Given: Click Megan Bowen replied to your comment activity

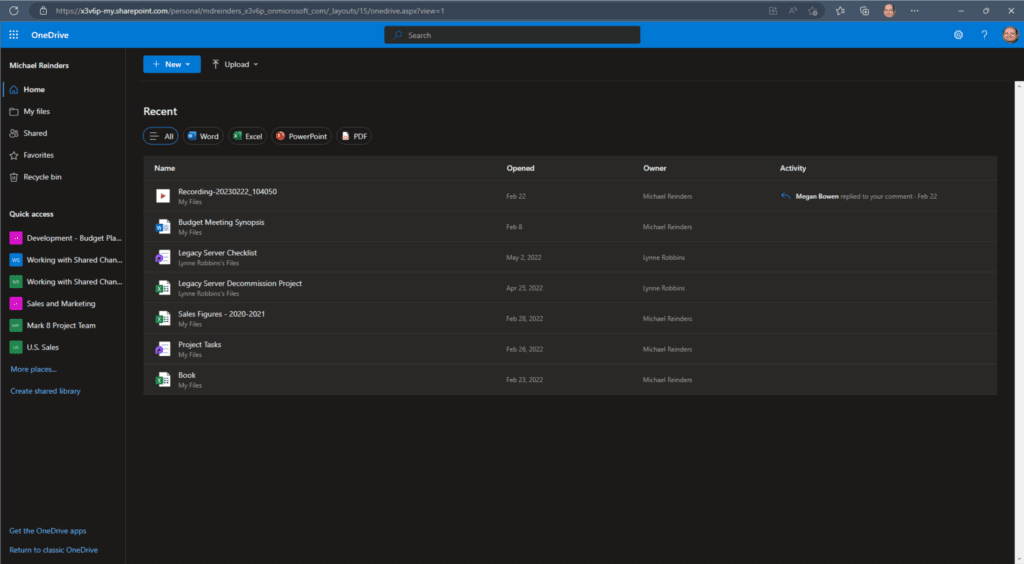Looking at the screenshot, I should click(866, 196).
